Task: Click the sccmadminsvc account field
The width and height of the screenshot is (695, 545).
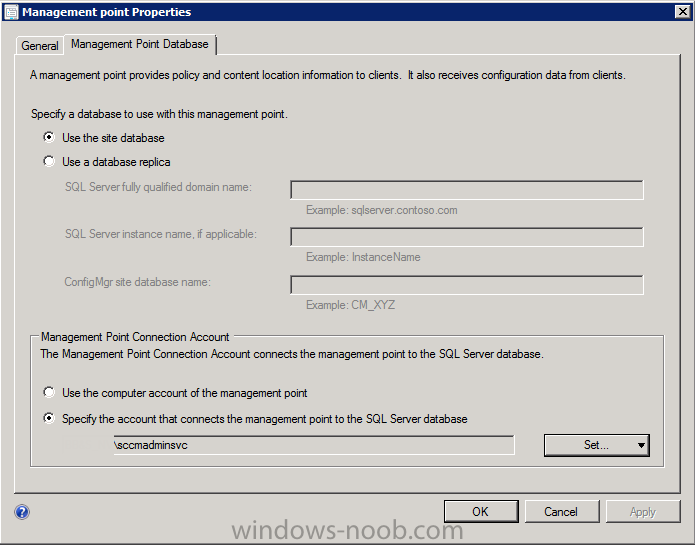Action: pyautogui.click(x=313, y=445)
